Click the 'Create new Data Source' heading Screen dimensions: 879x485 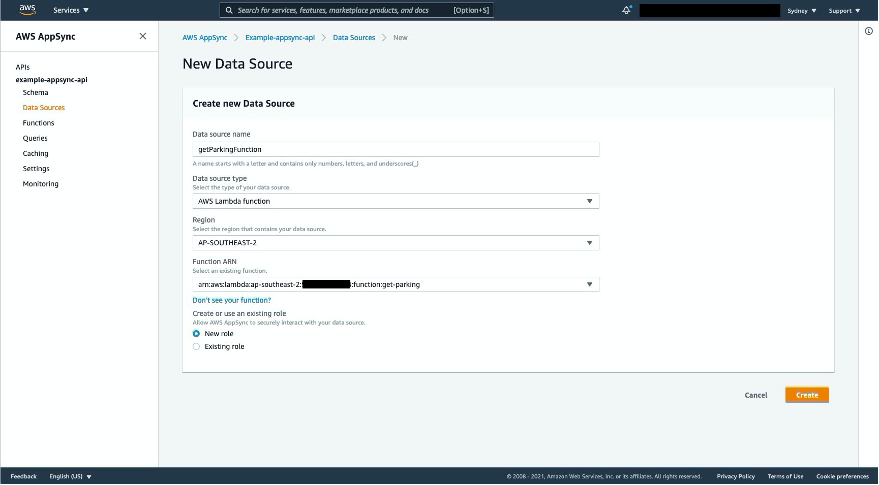(x=243, y=104)
